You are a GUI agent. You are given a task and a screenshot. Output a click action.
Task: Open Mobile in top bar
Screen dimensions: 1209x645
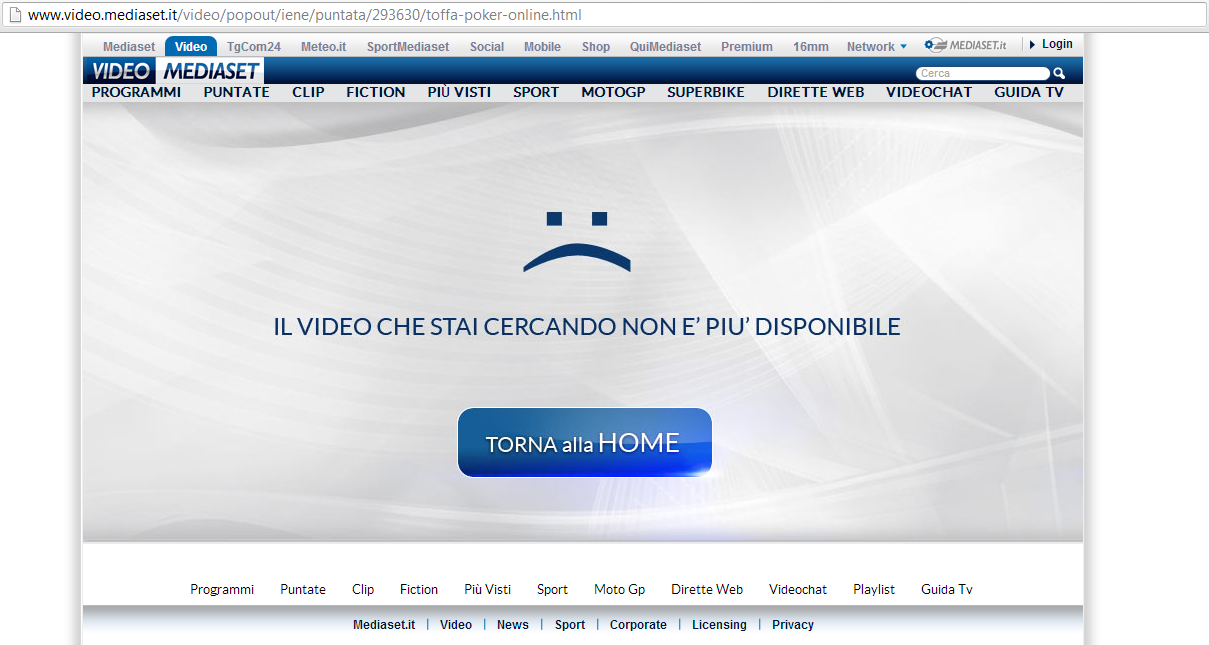click(542, 47)
